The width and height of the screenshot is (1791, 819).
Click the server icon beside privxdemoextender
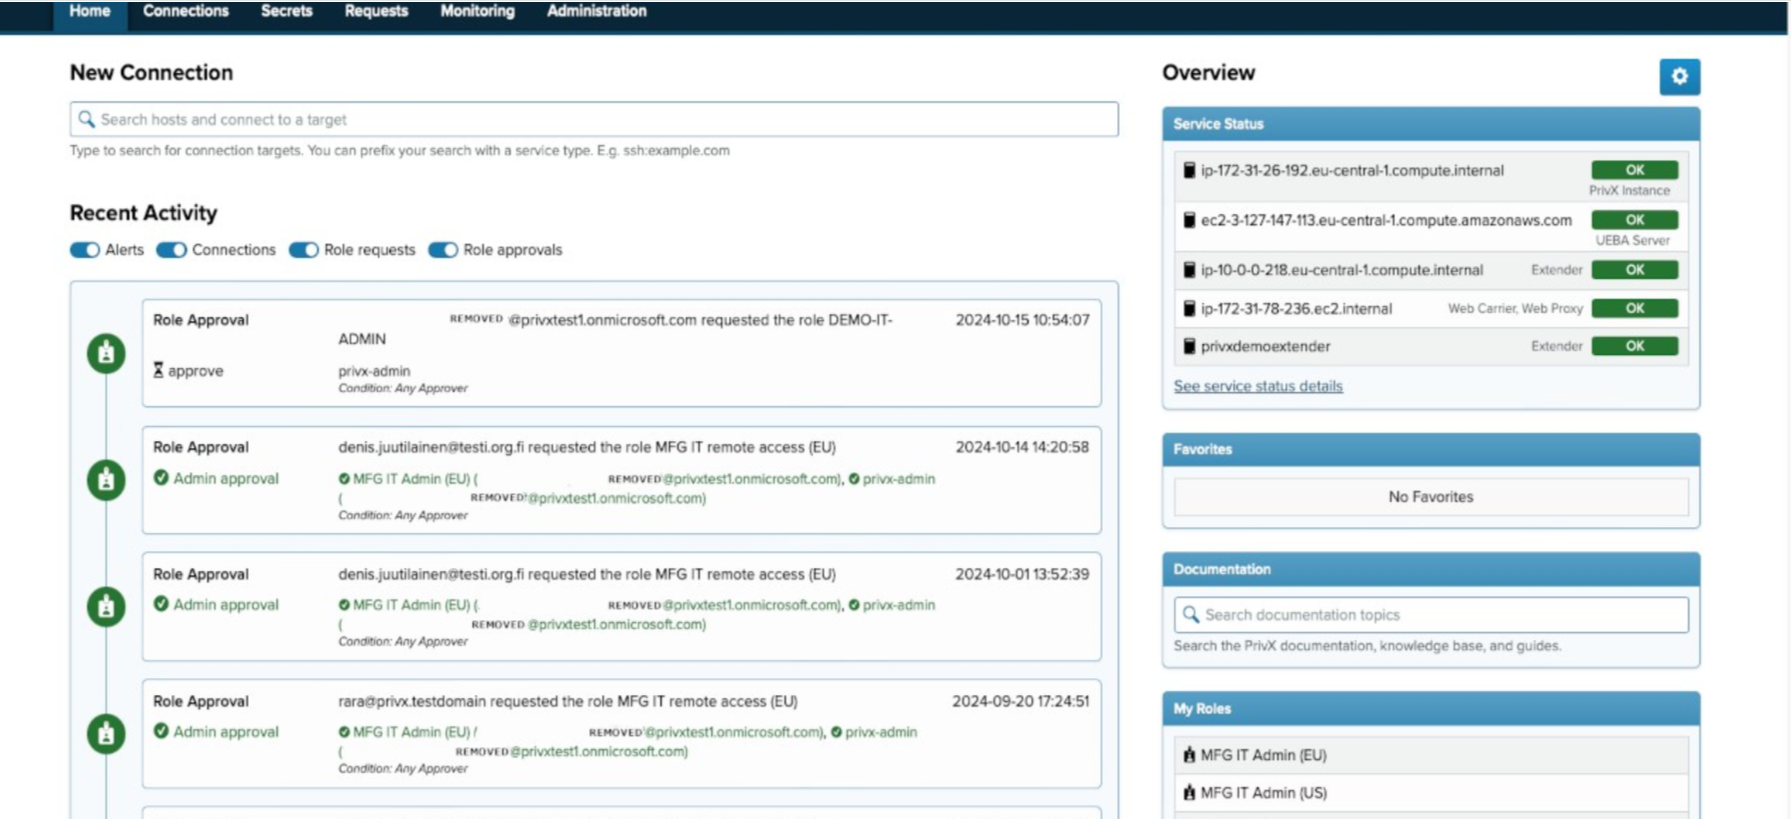click(x=1189, y=346)
